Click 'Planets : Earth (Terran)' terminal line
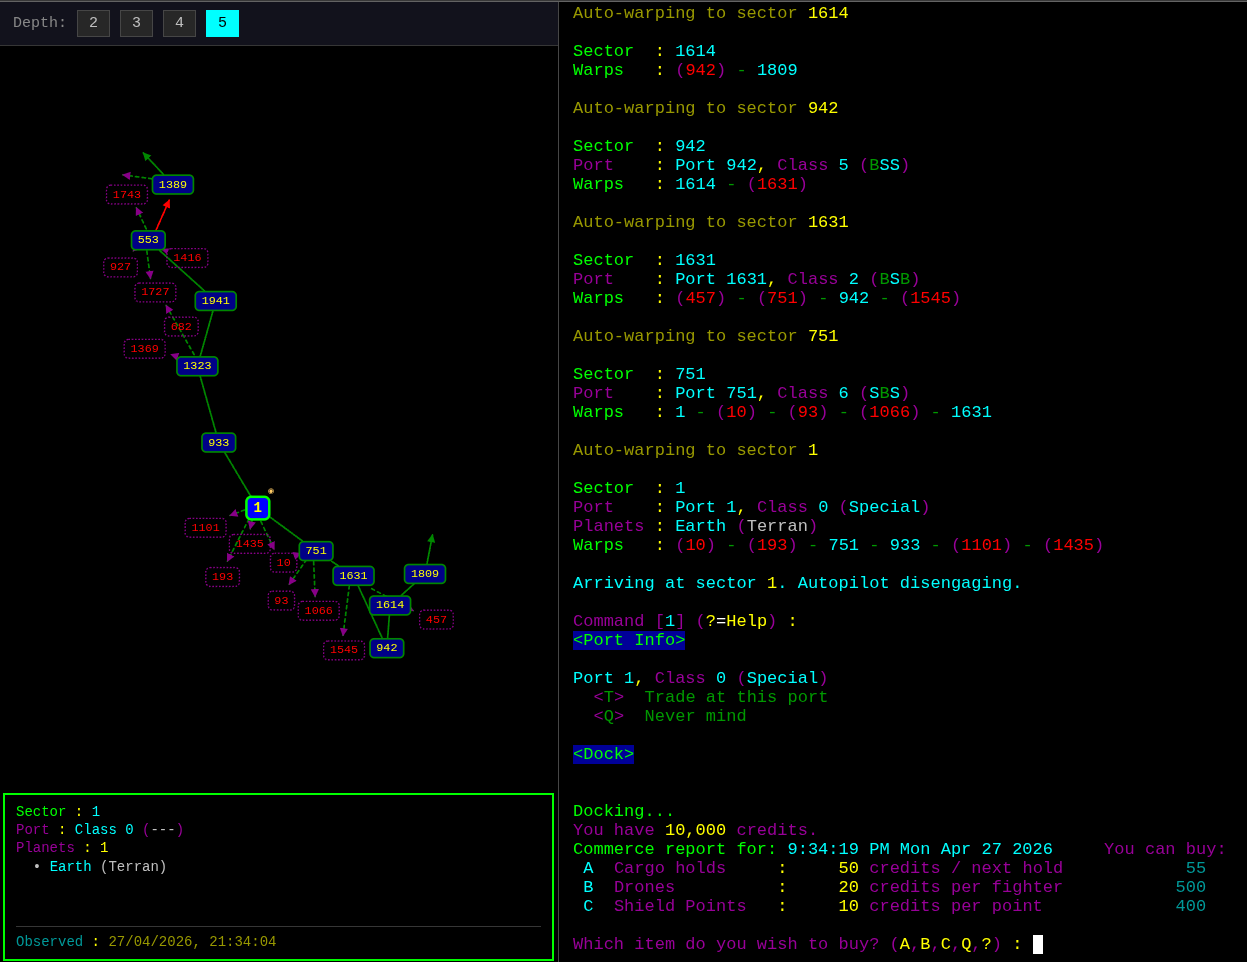The height and width of the screenshot is (962, 1247). pyautogui.click(x=696, y=527)
